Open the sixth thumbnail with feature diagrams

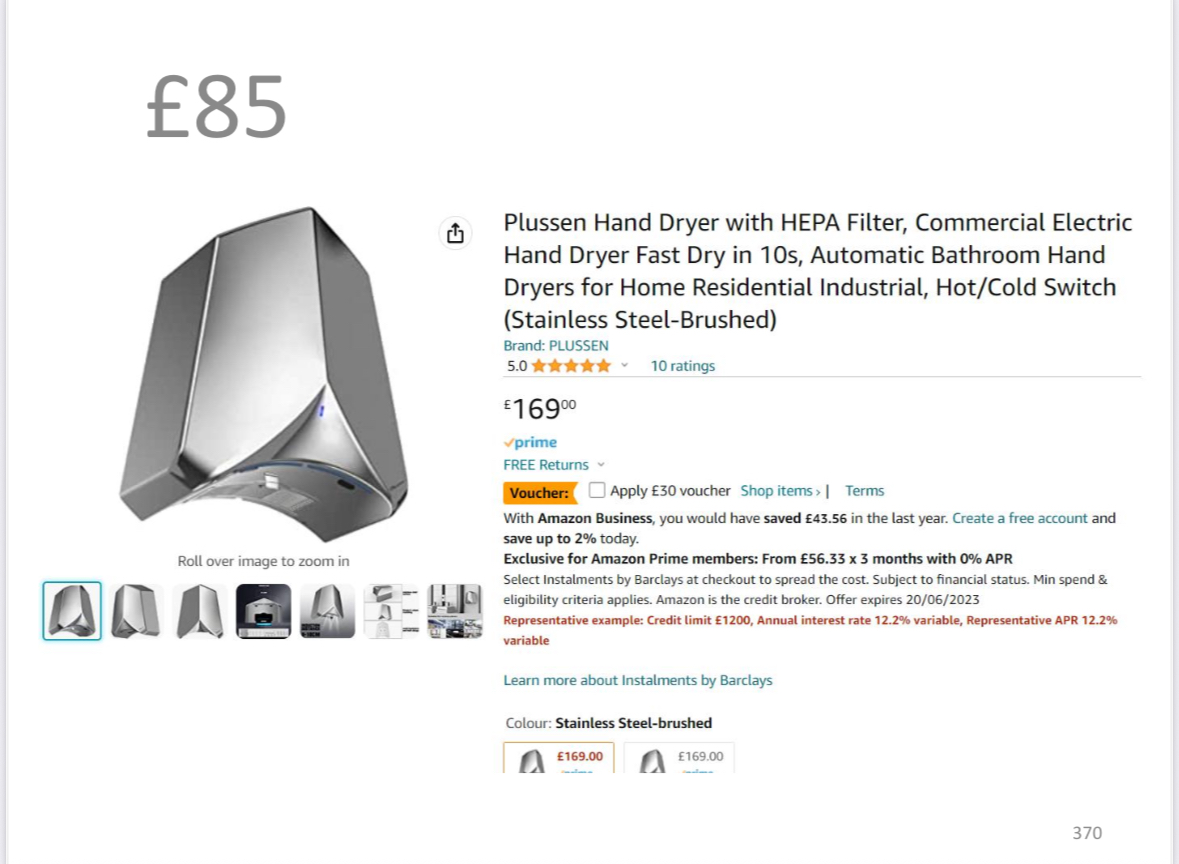point(391,611)
